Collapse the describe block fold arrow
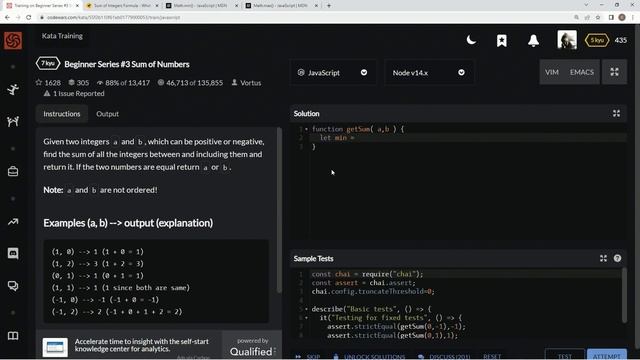 coord(306,309)
